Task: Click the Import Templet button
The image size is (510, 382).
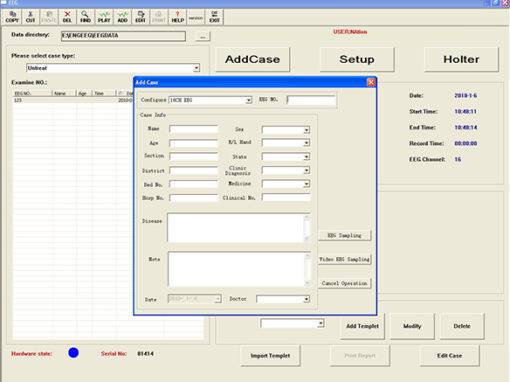Action: click(x=270, y=356)
